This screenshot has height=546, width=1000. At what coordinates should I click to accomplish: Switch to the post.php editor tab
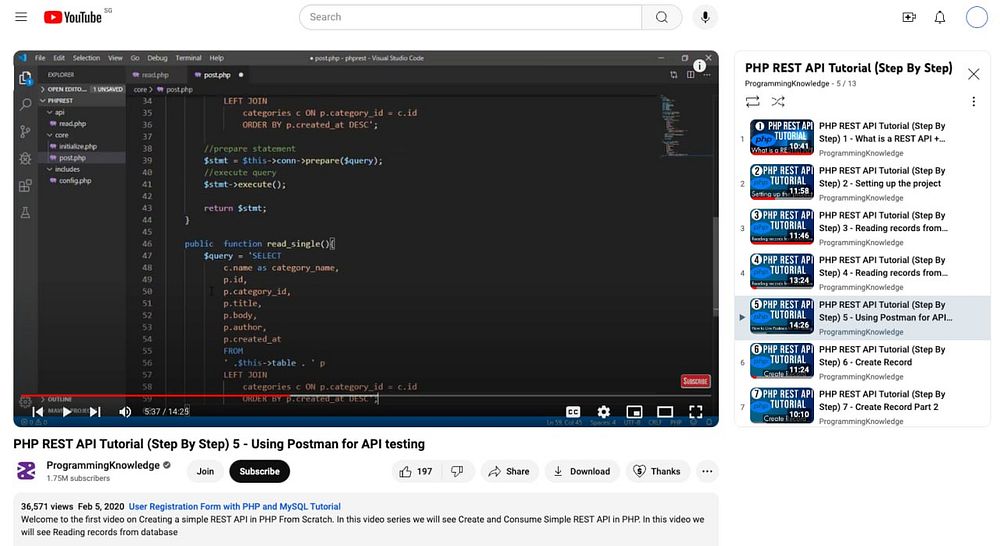(x=217, y=75)
